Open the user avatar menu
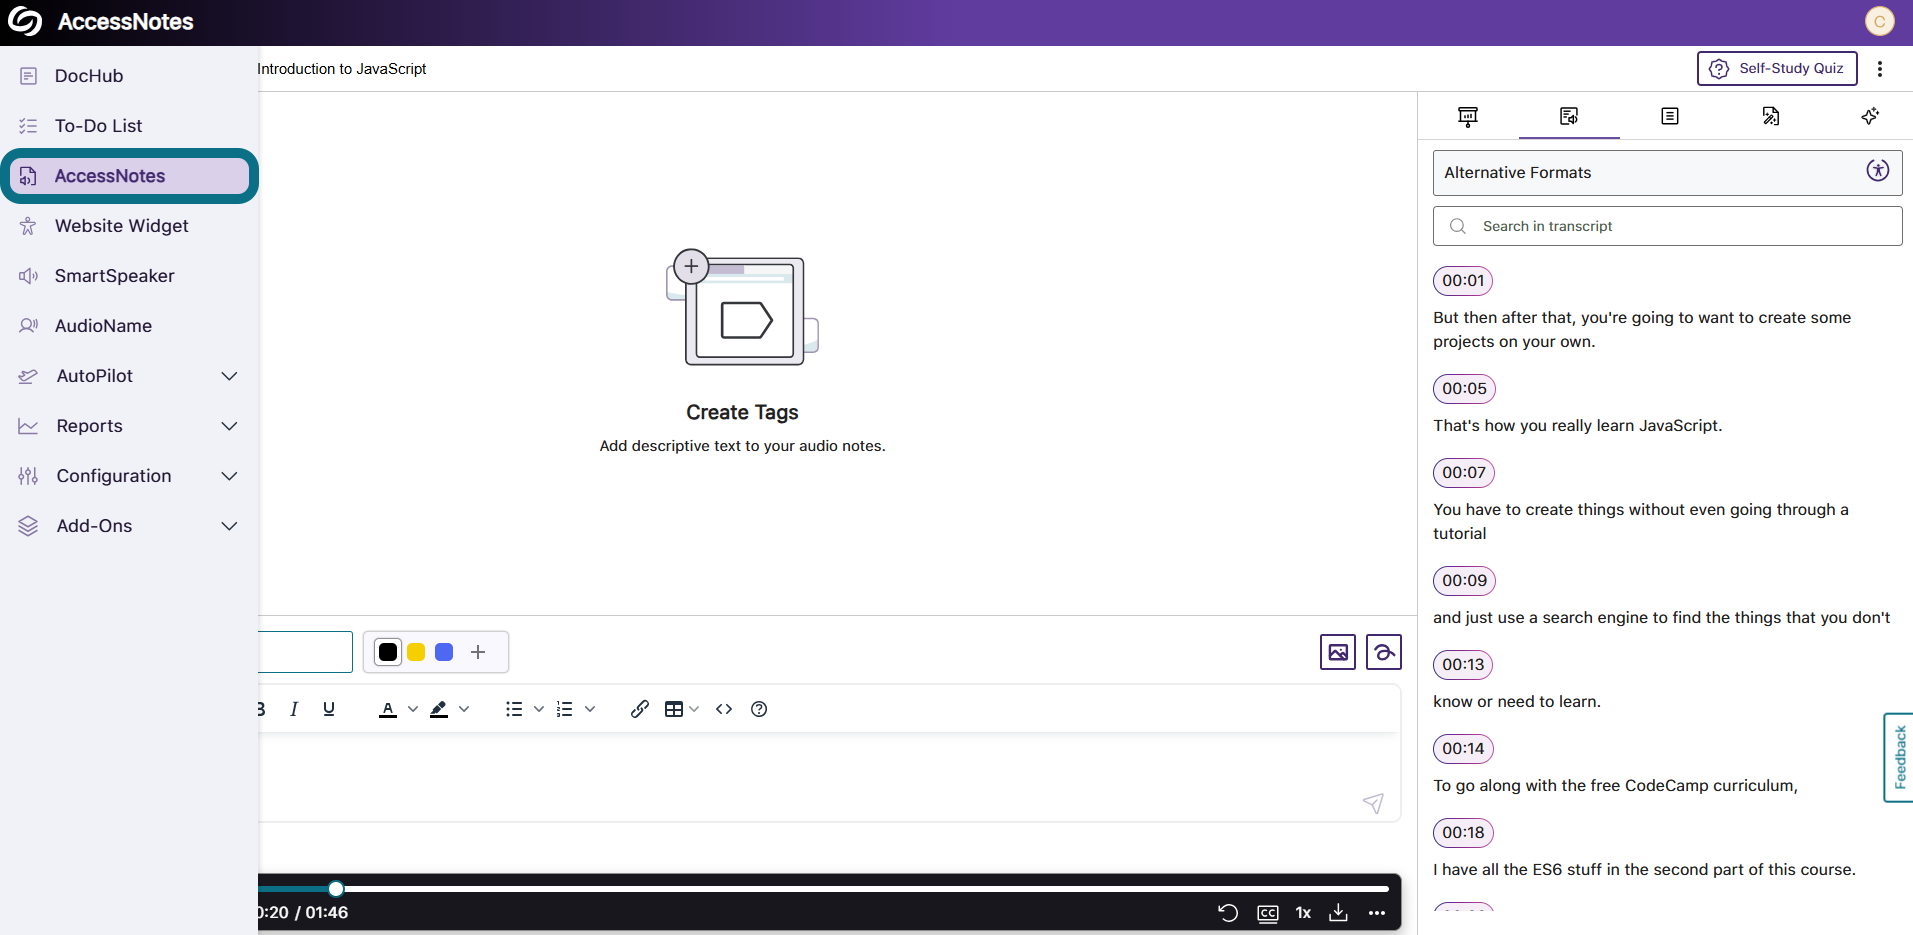The height and width of the screenshot is (935, 1913). (x=1880, y=21)
